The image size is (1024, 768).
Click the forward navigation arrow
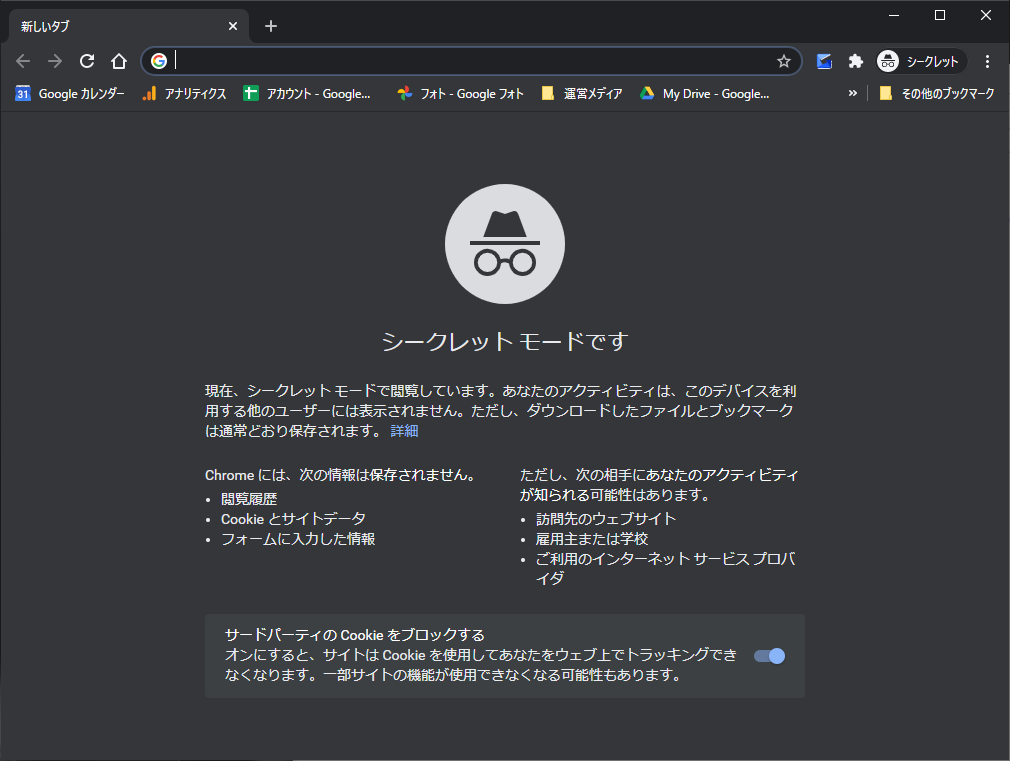55,61
